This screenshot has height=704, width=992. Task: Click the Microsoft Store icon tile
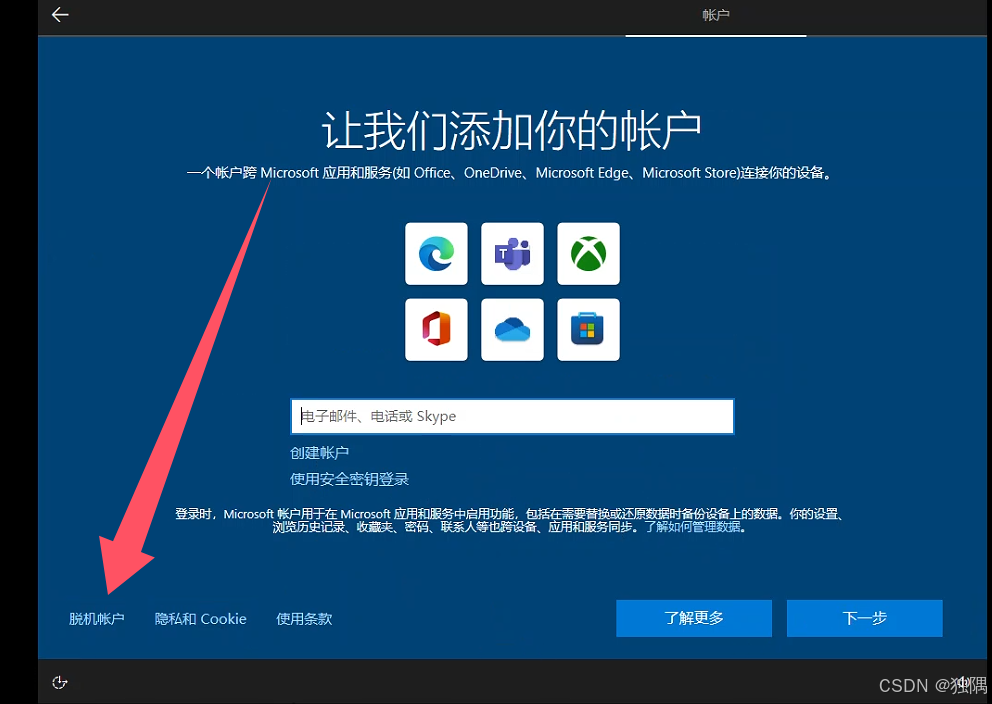click(588, 330)
